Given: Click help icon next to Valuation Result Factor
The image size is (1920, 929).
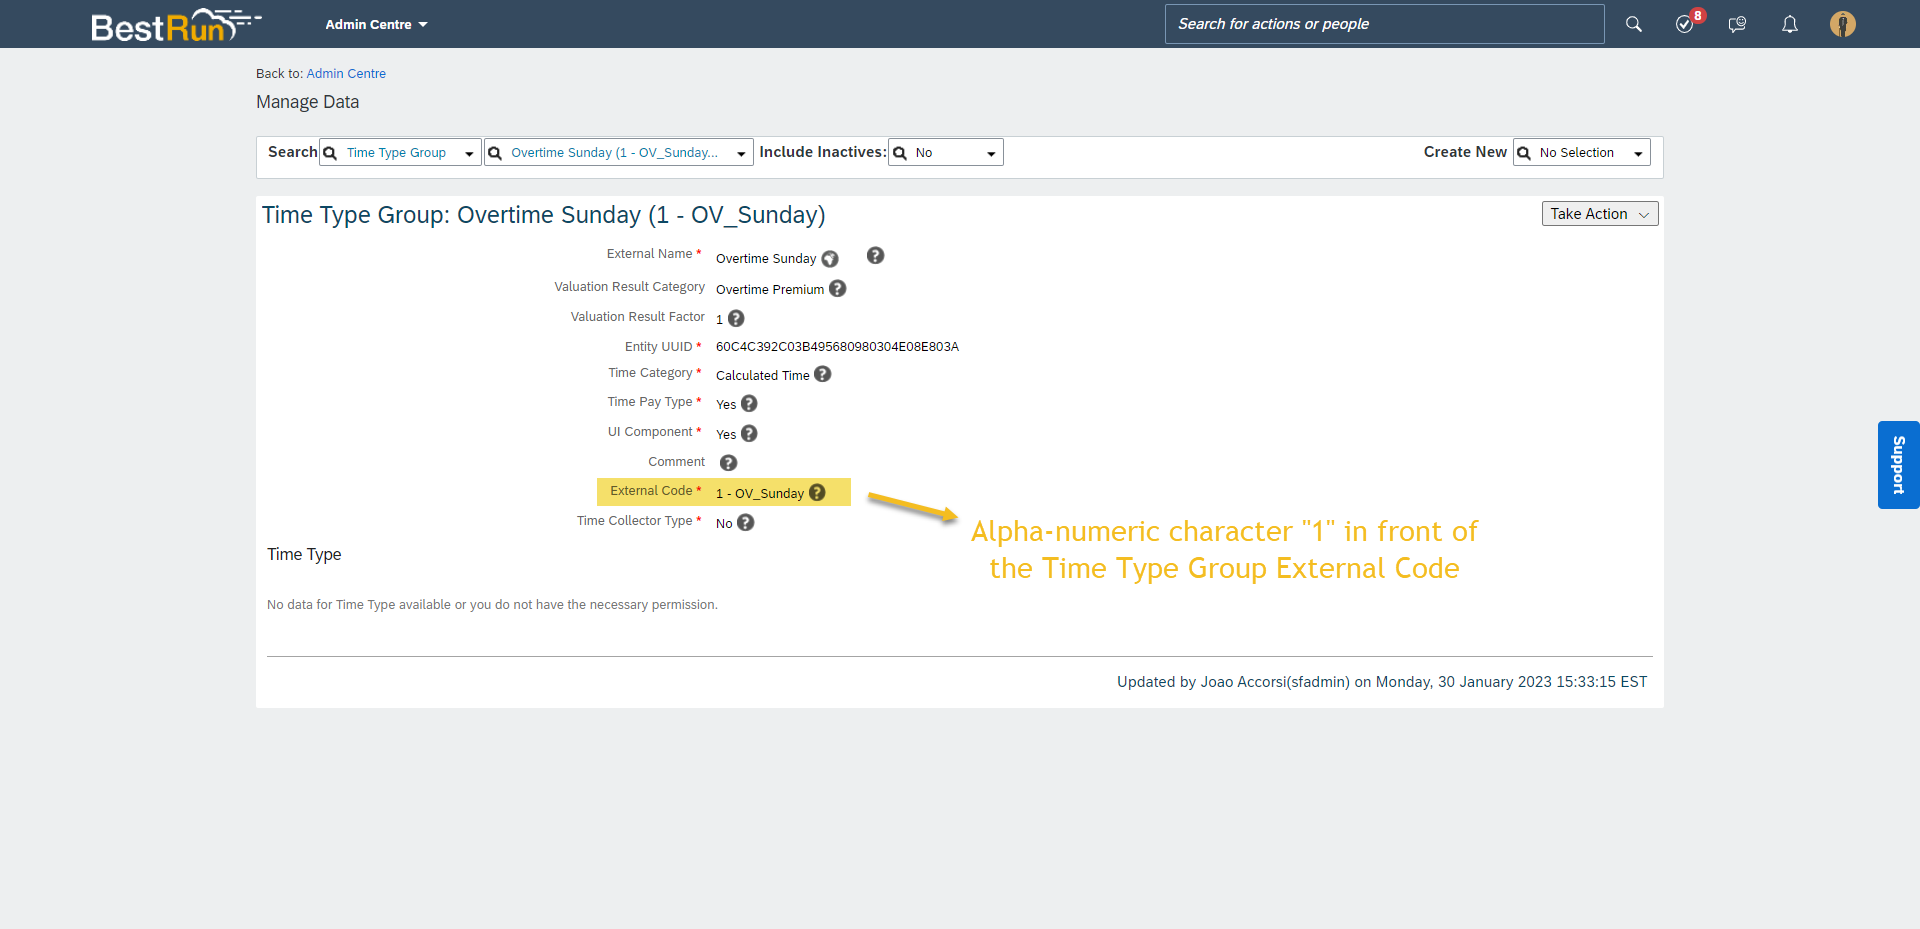Looking at the screenshot, I should [736, 319].
